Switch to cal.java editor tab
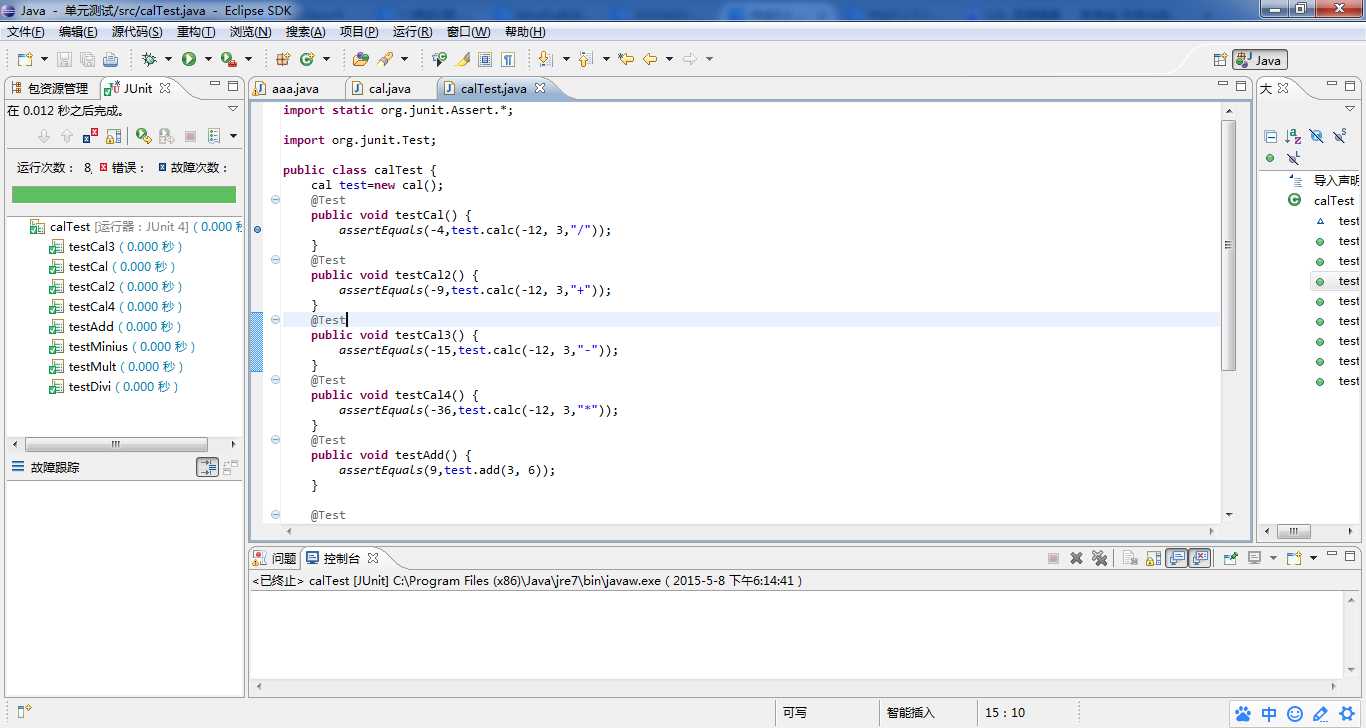 (x=390, y=88)
